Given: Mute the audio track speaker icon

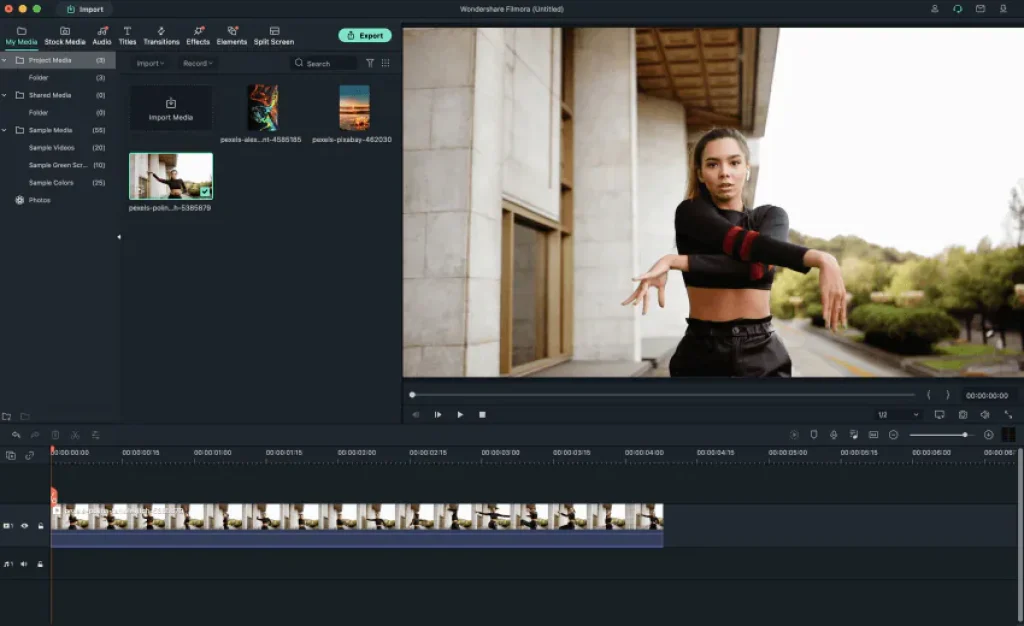Looking at the screenshot, I should [24, 564].
